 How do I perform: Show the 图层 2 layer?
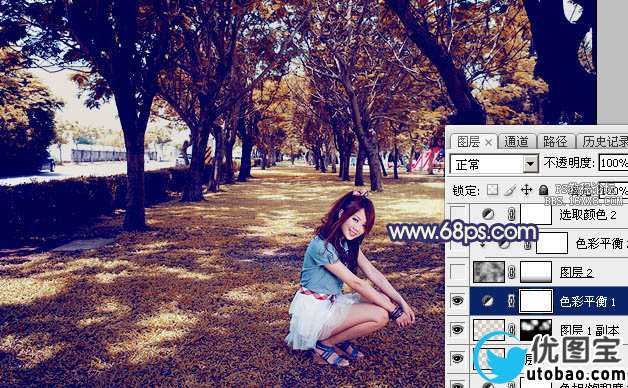click(457, 272)
